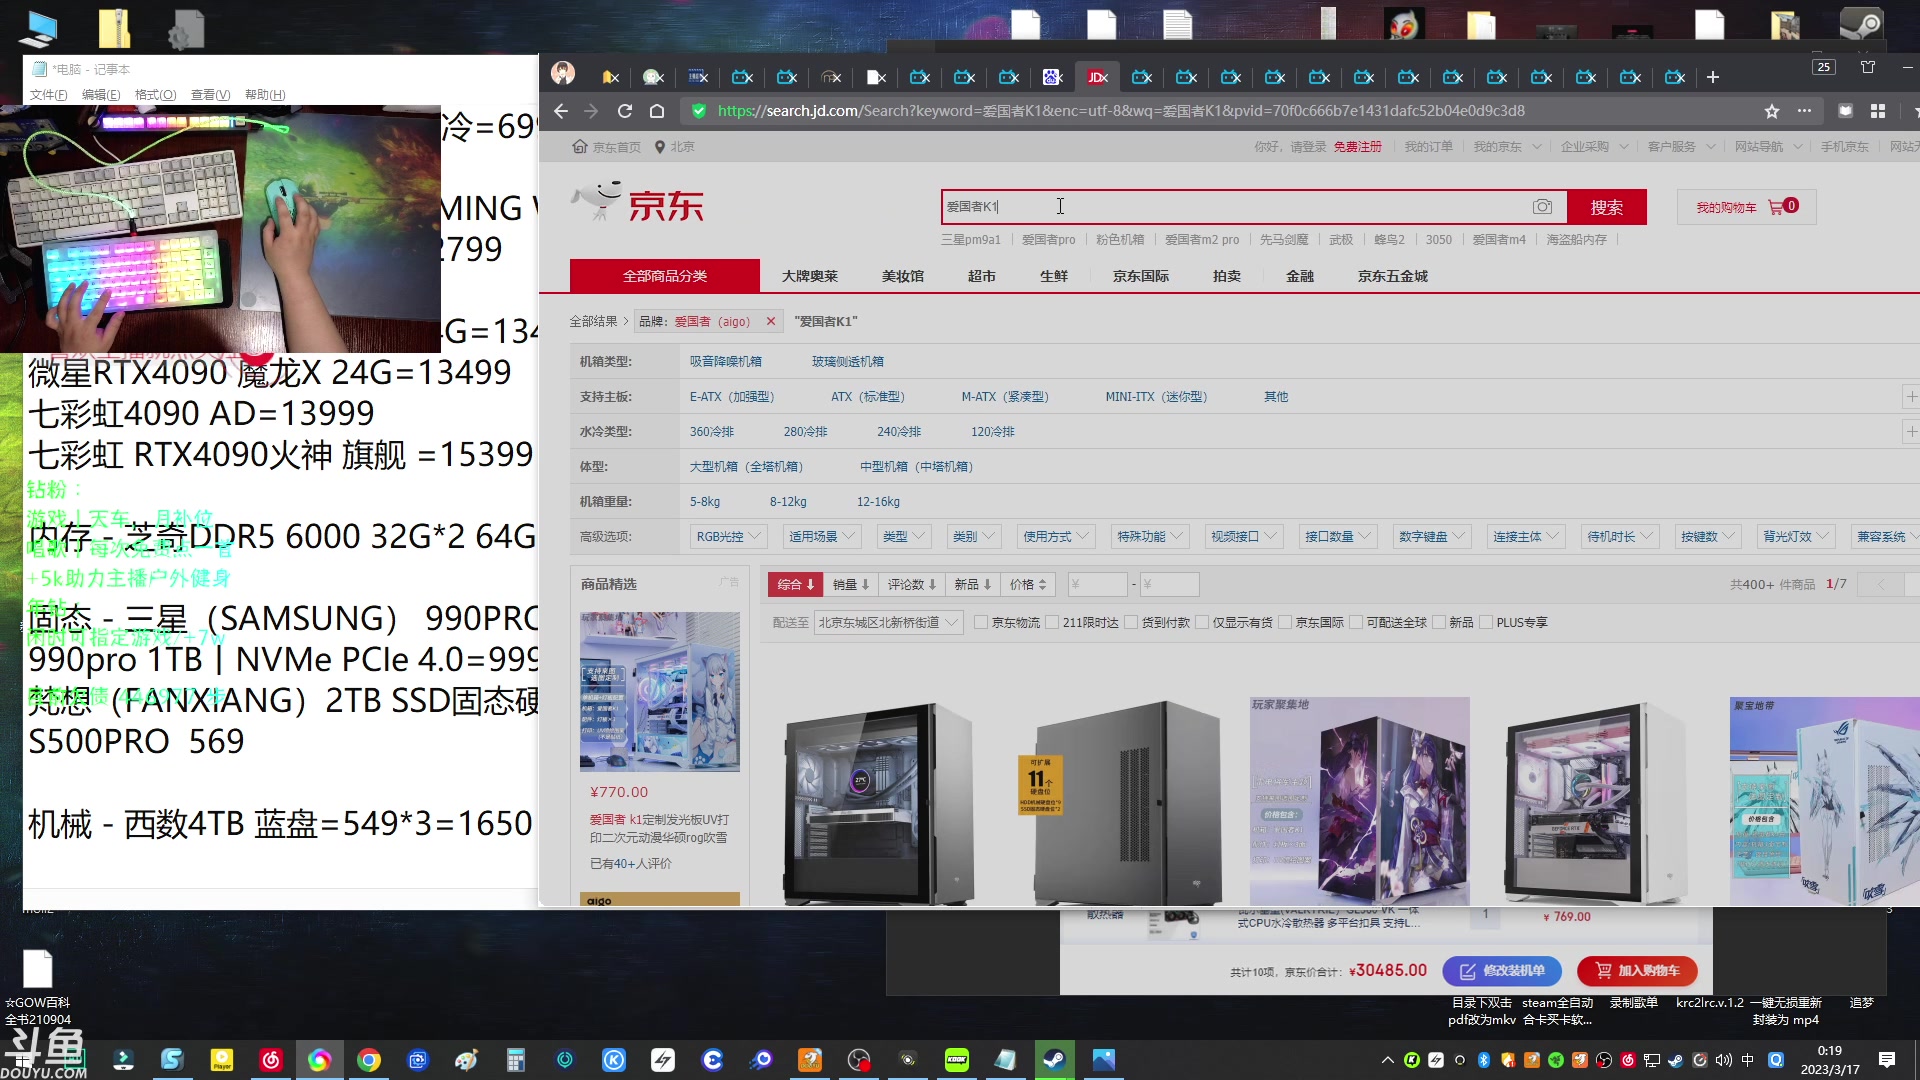1920x1080 pixels.
Task: Expand the 特殊功能 dropdown
Action: point(1150,537)
